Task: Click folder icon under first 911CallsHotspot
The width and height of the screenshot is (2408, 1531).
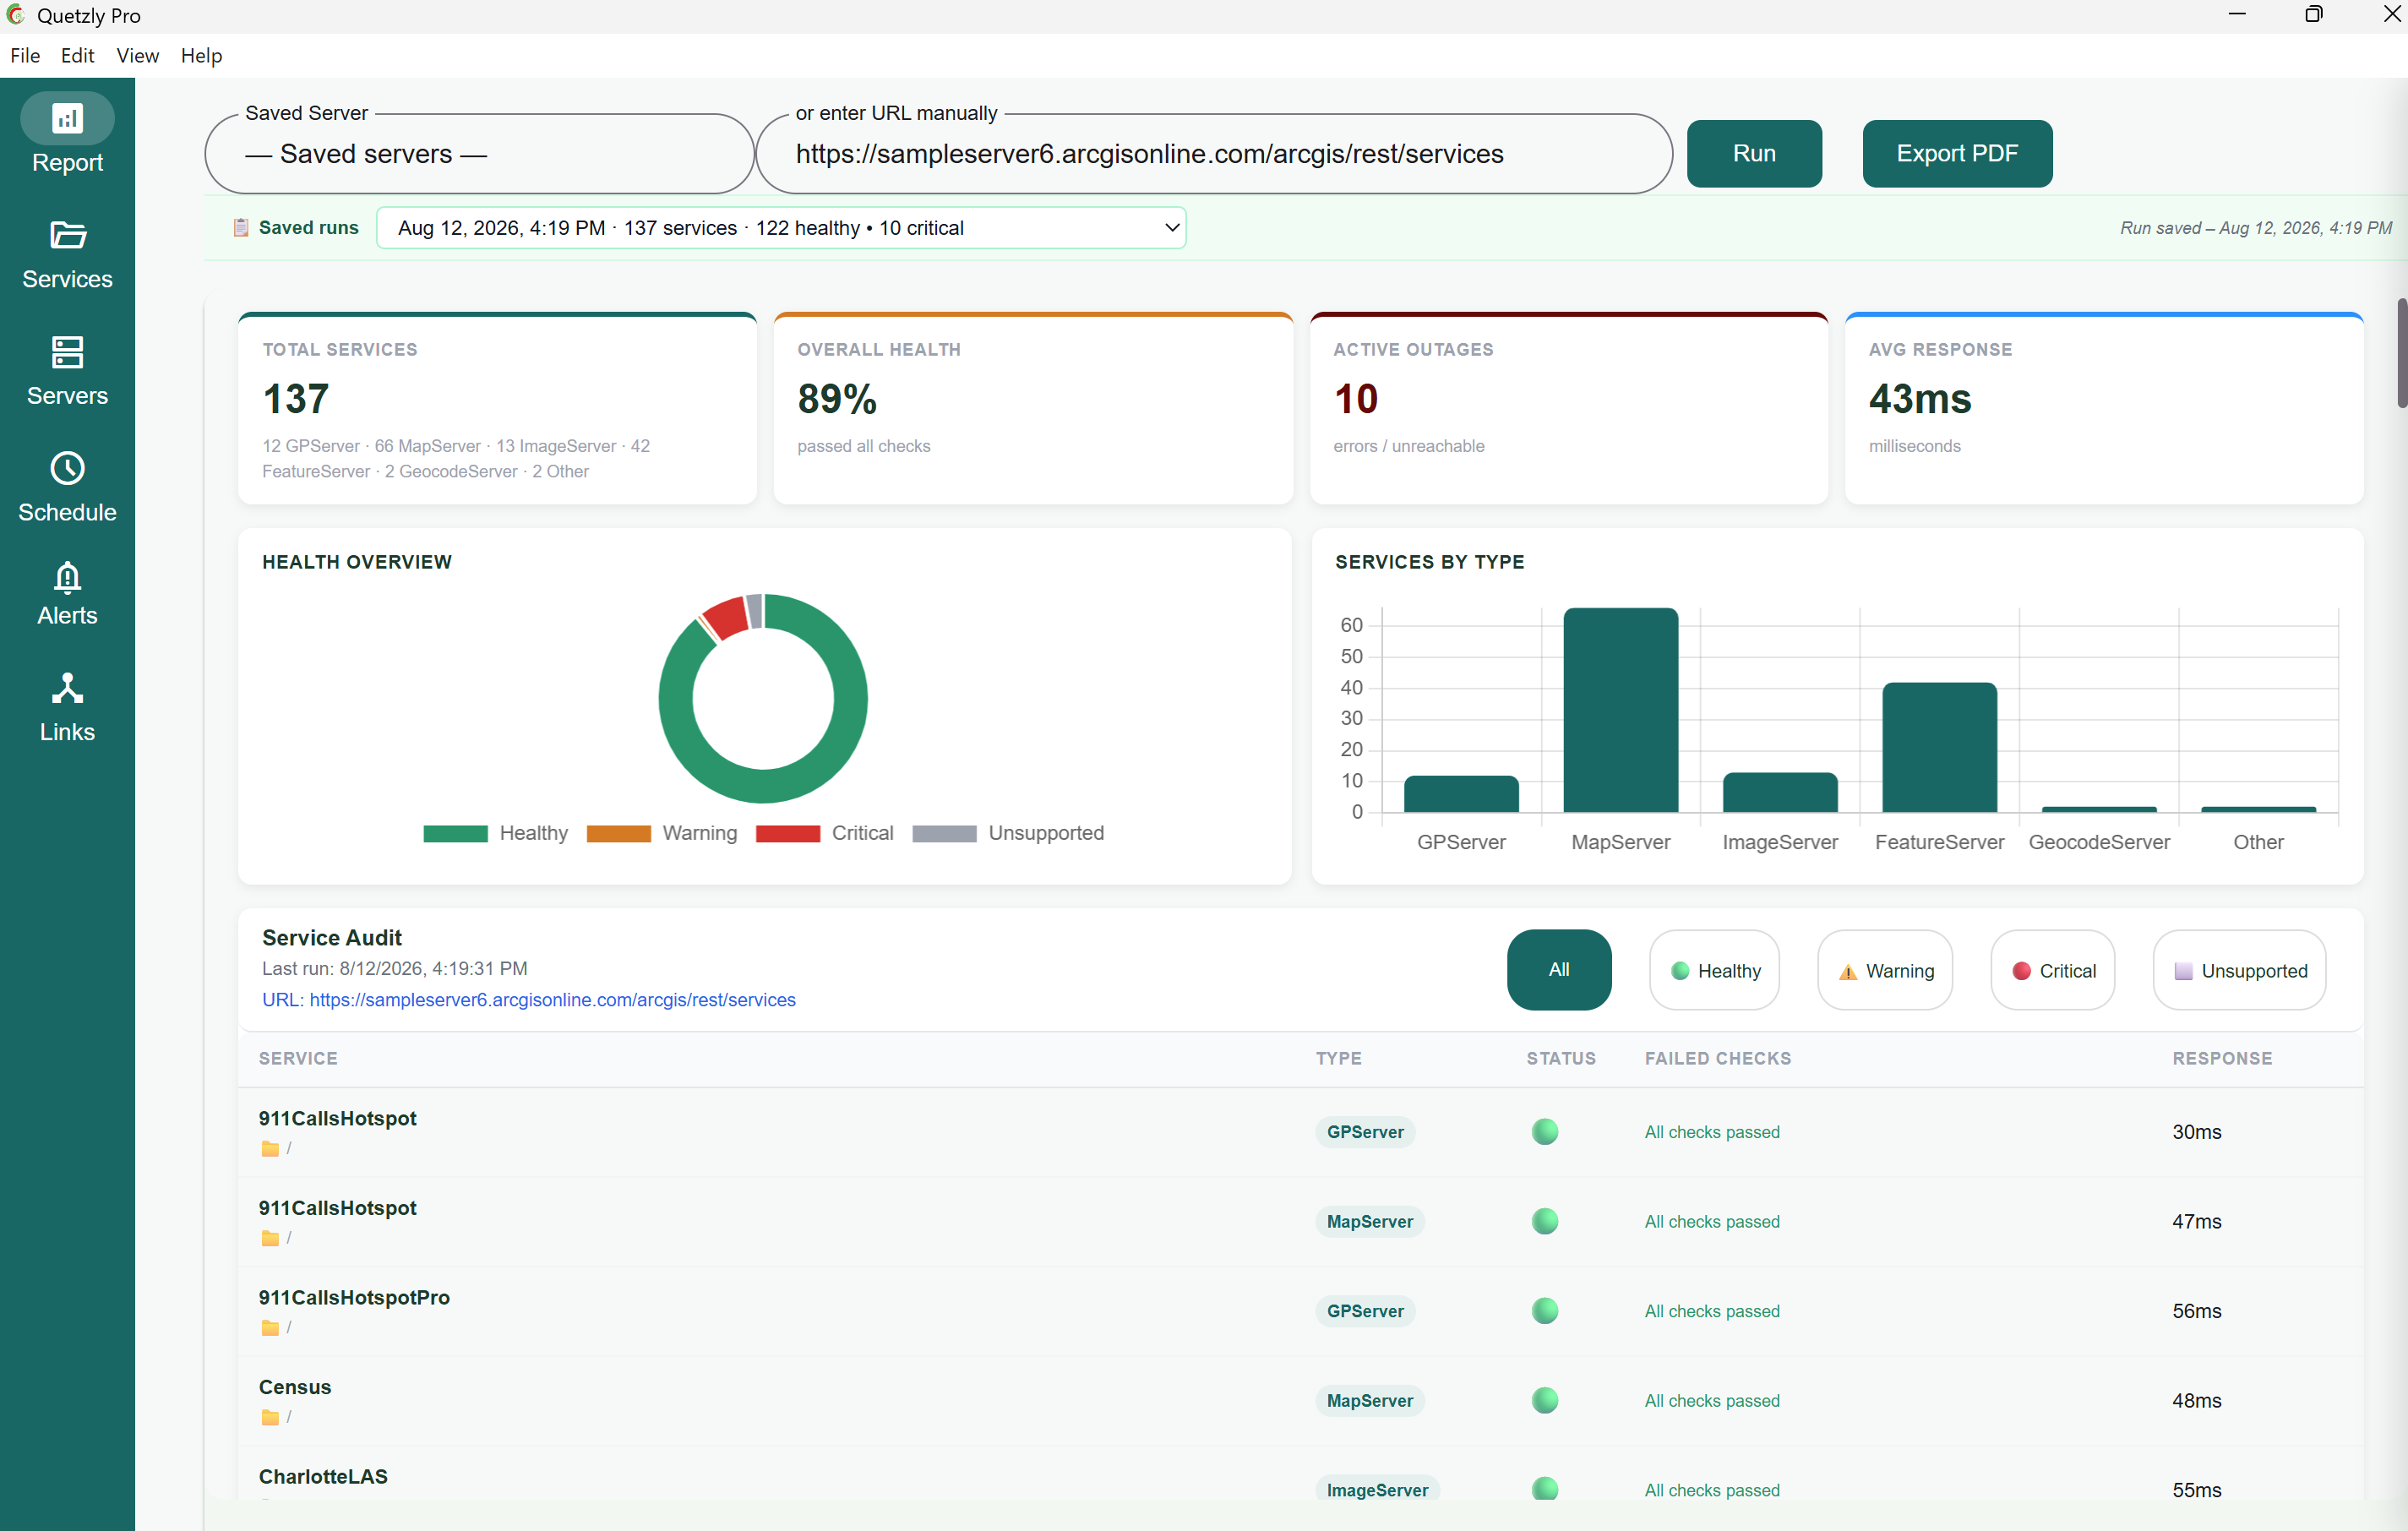Action: pos(270,1148)
